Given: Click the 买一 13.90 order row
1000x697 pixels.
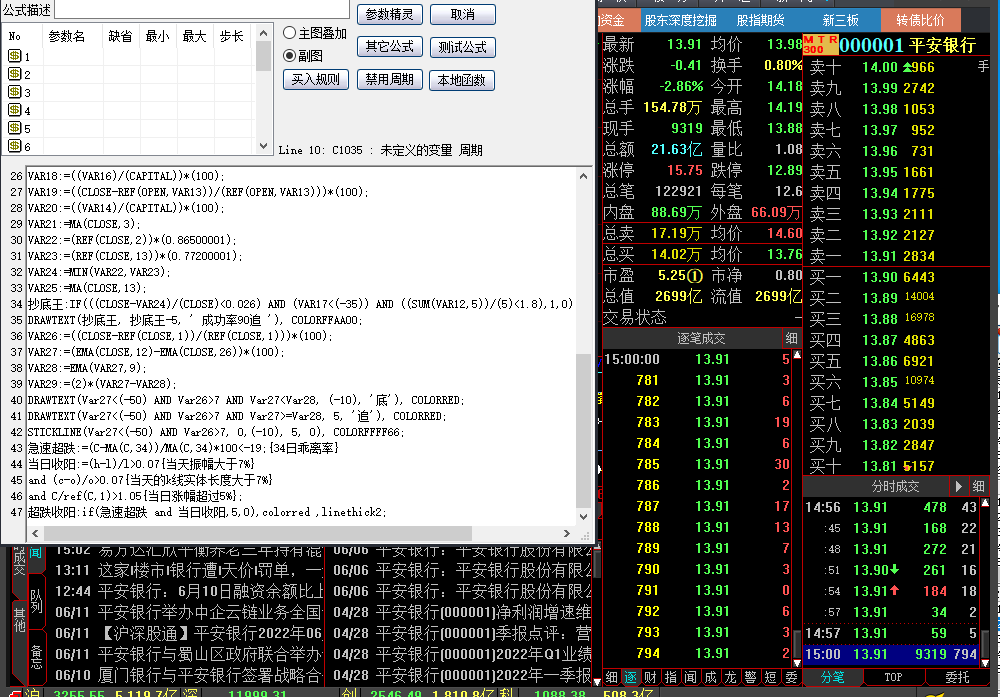Looking at the screenshot, I should [895, 277].
